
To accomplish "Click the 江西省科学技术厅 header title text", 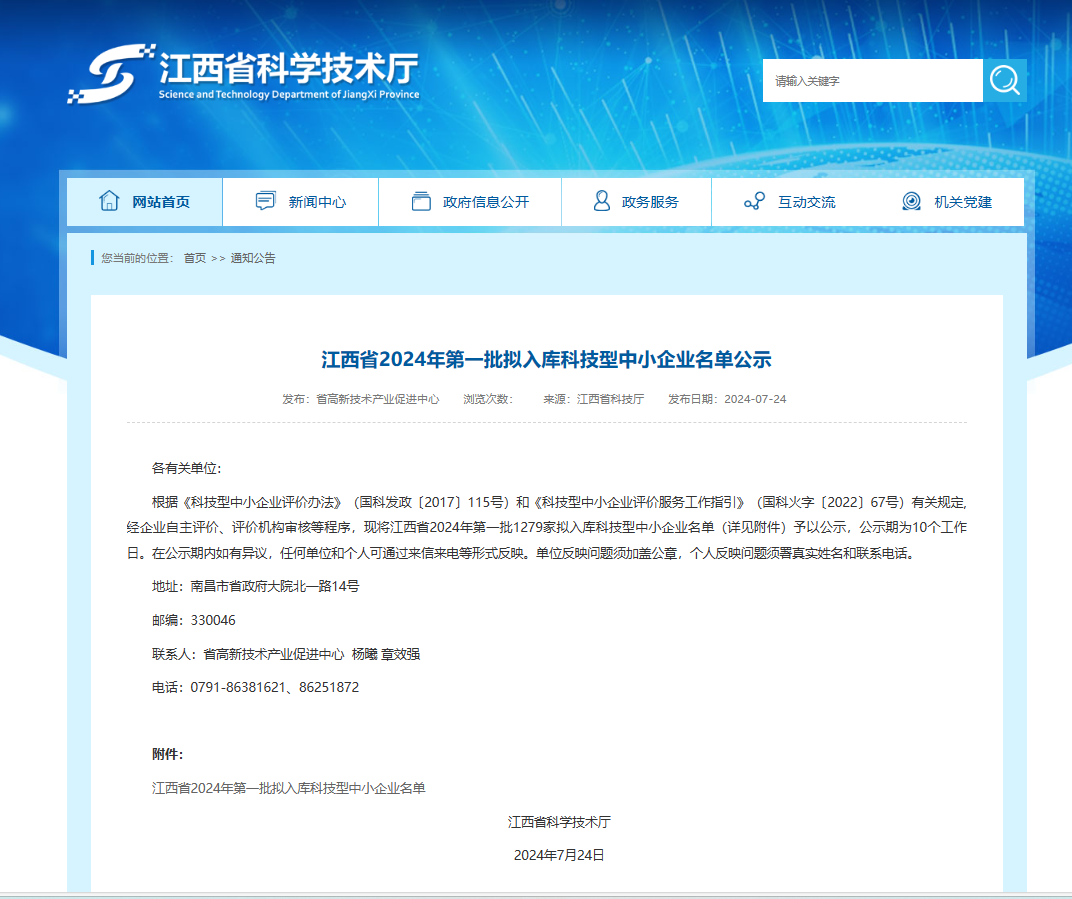I will (288, 68).
